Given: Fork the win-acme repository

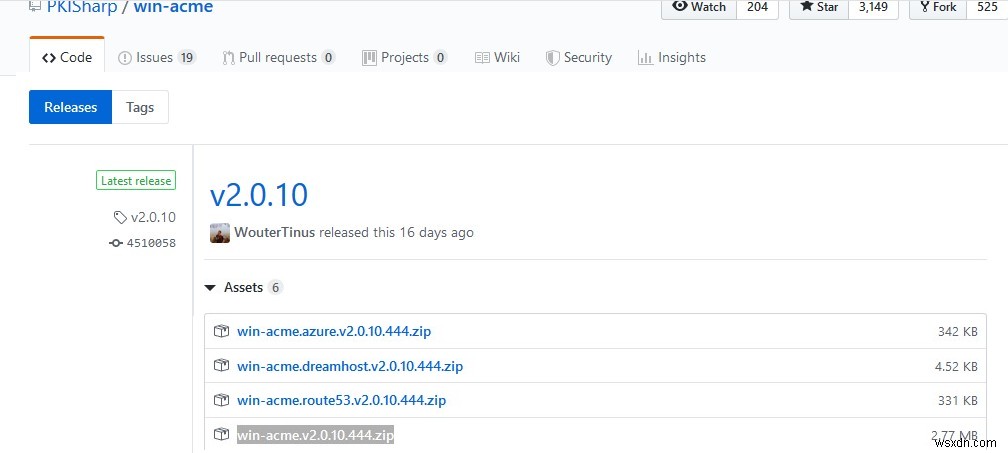Looking at the screenshot, I should pos(938,8).
